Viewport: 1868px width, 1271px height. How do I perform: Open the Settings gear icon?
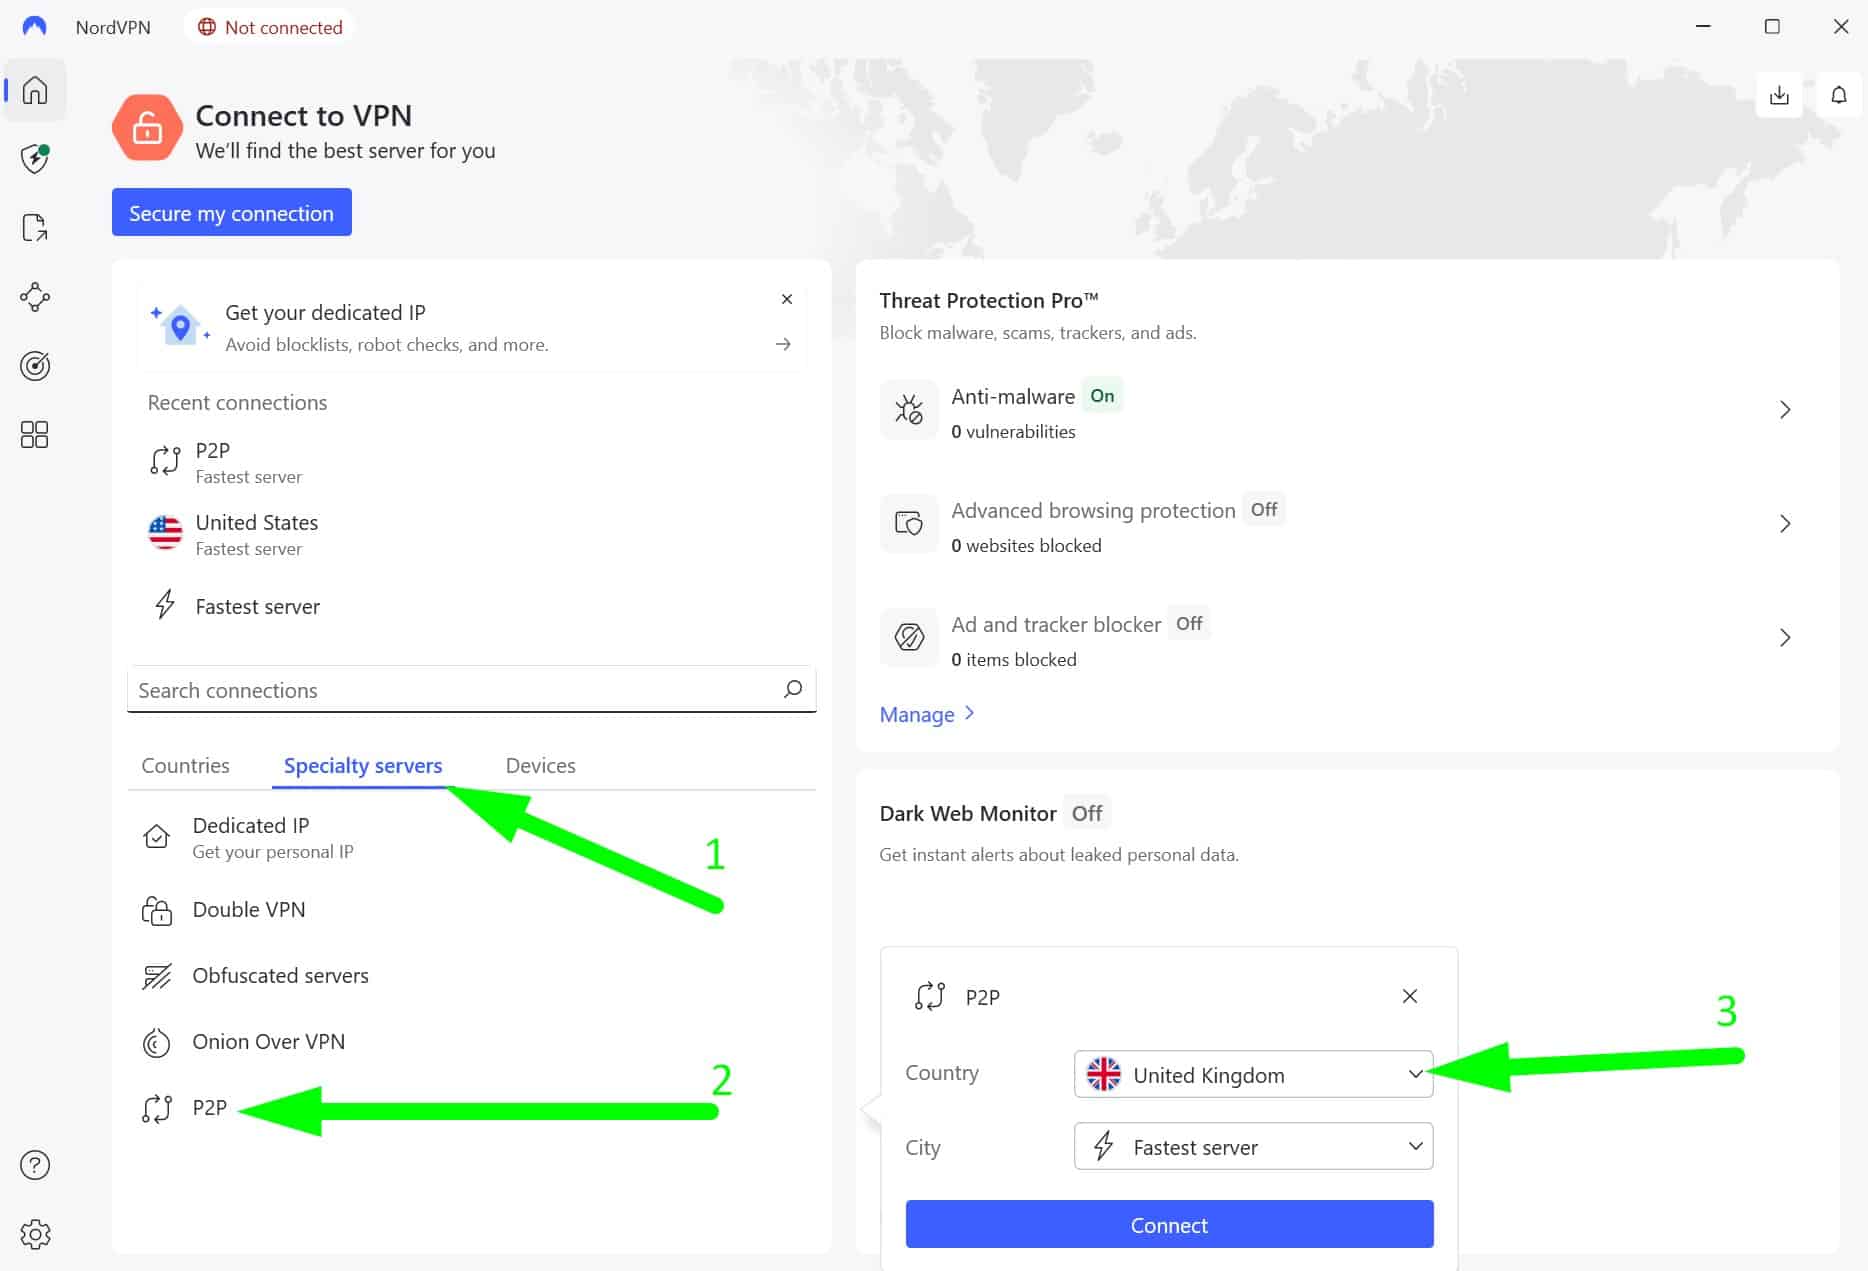tap(35, 1234)
